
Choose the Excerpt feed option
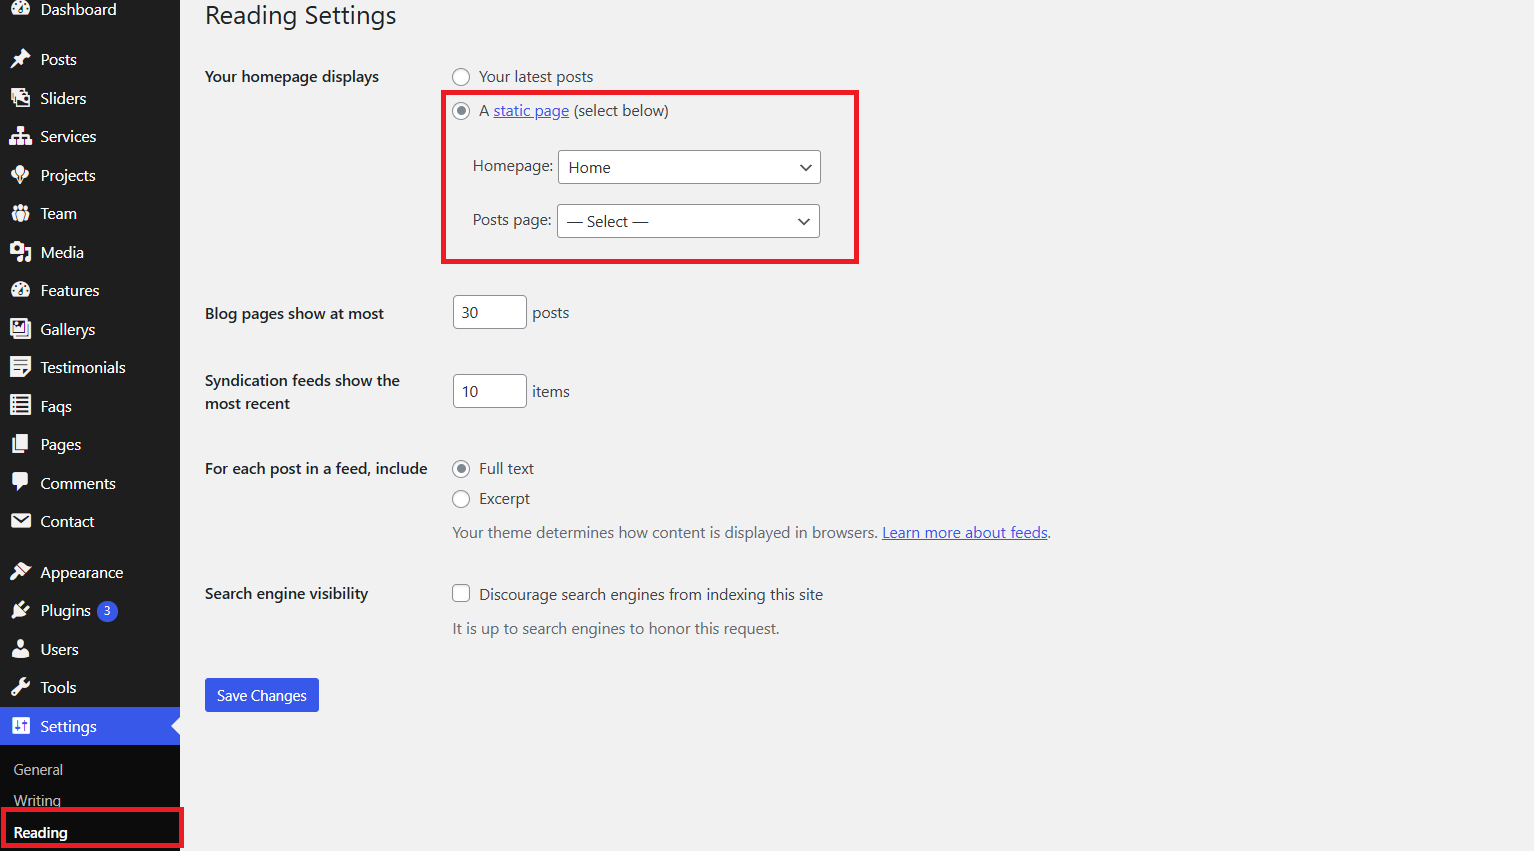tap(461, 499)
